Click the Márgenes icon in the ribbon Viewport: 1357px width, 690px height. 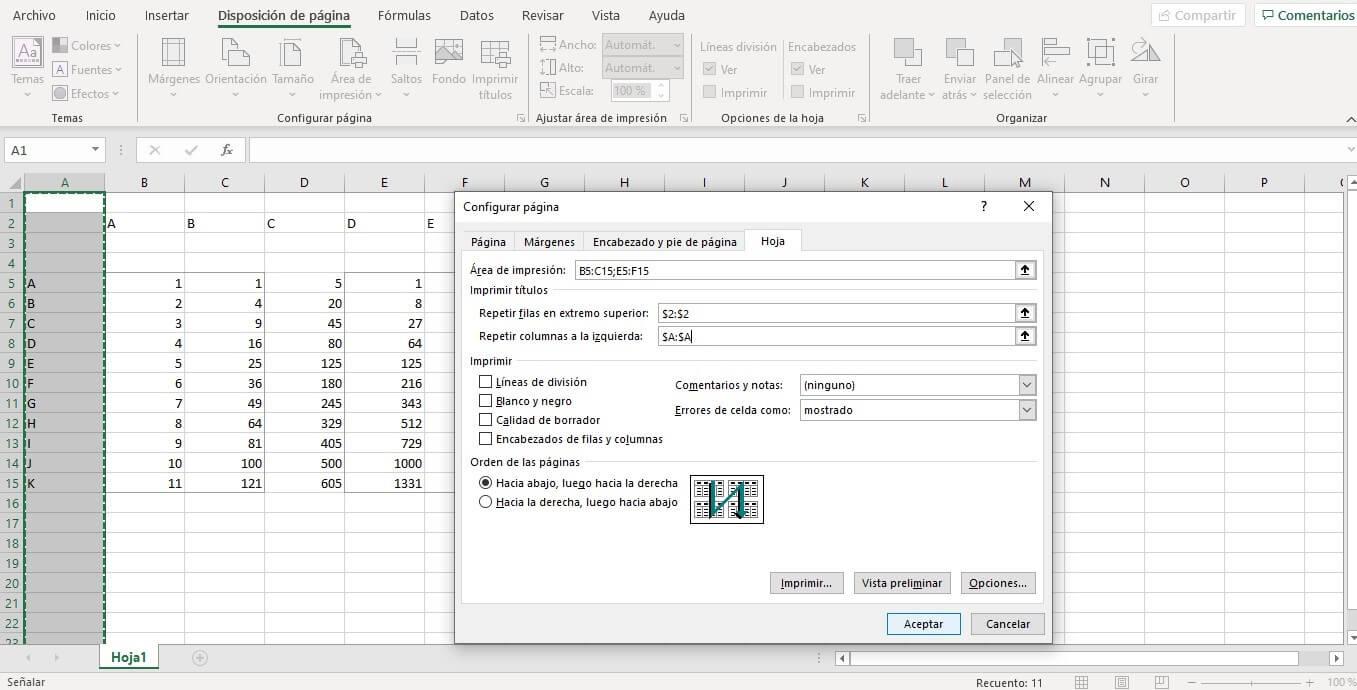[x=173, y=54]
